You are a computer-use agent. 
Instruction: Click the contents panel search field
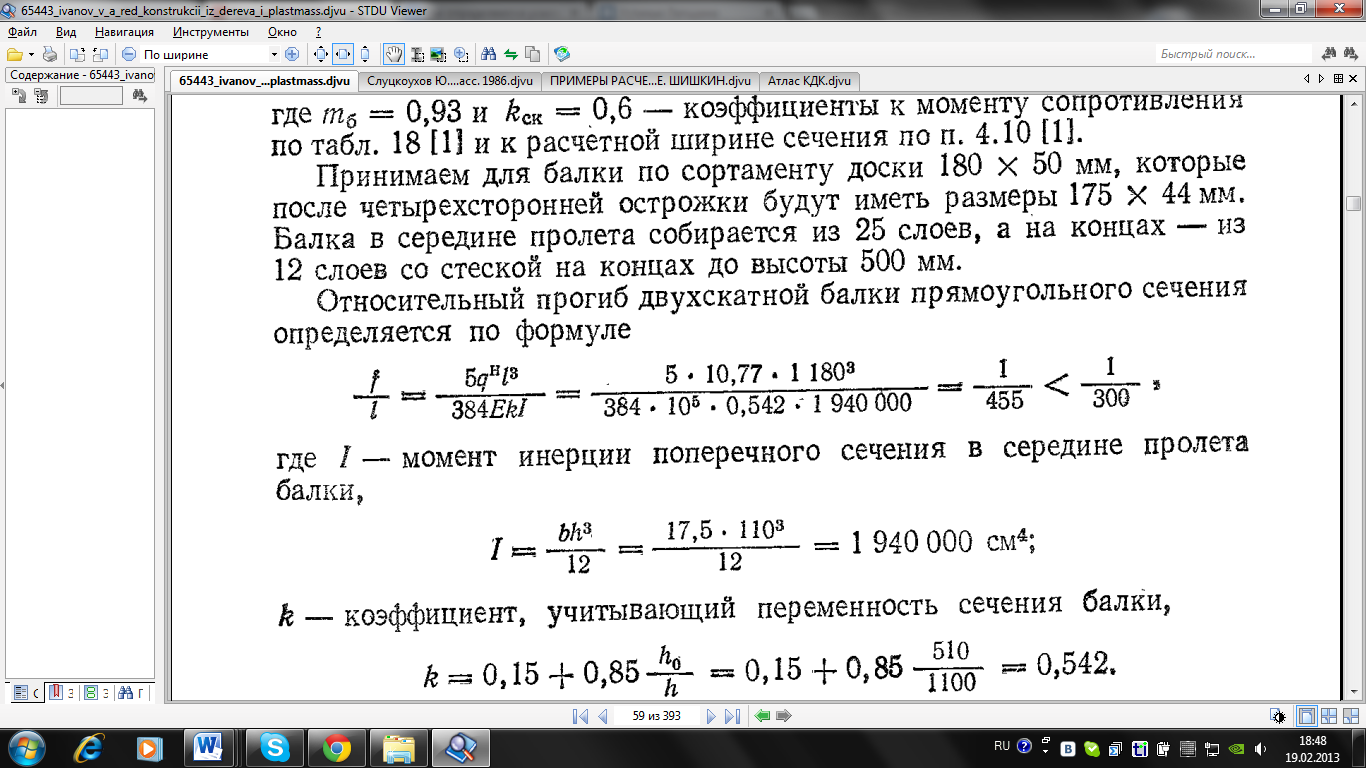pos(91,96)
